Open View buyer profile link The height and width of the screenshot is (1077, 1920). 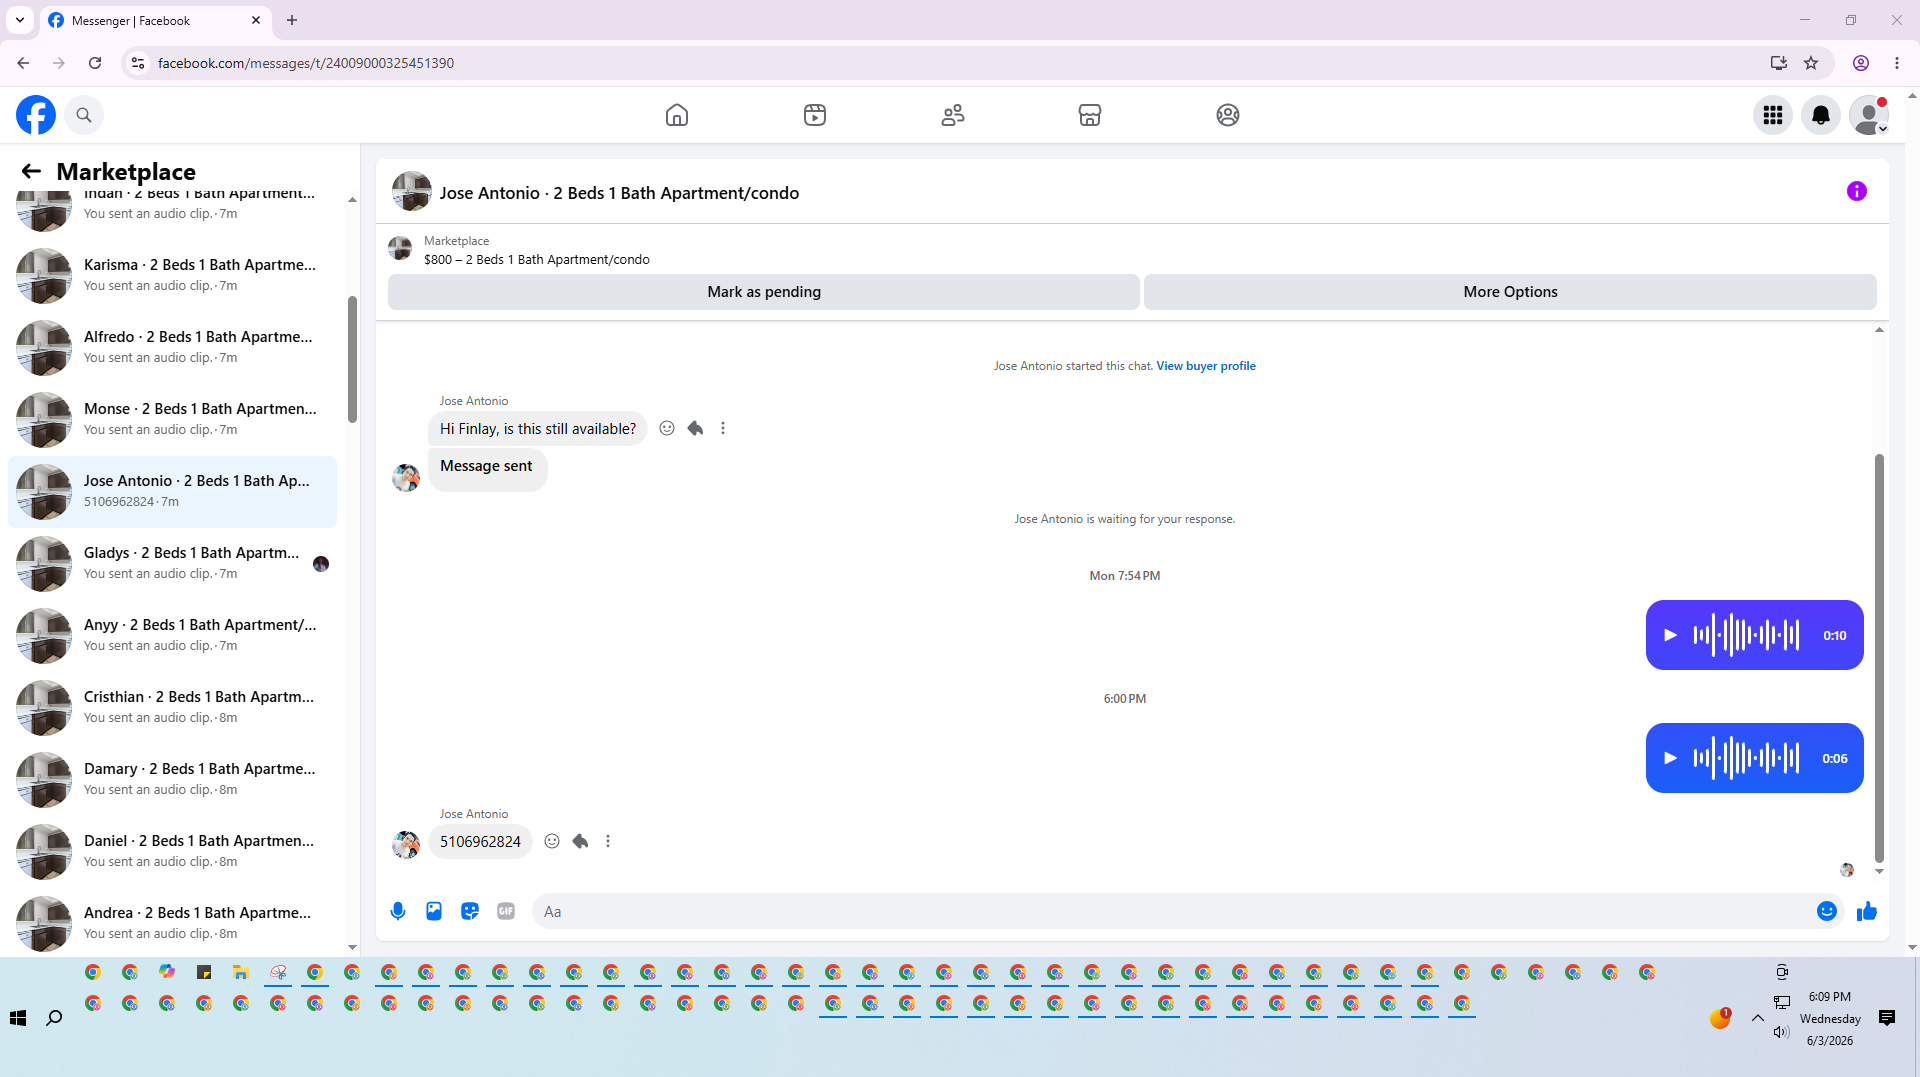tap(1206, 366)
